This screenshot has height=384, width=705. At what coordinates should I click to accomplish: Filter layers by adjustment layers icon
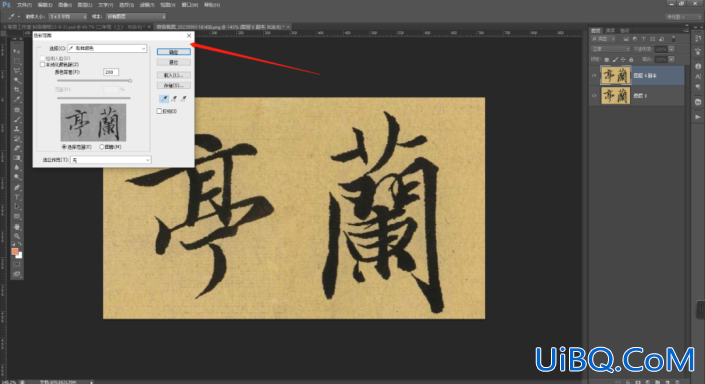(x=634, y=39)
